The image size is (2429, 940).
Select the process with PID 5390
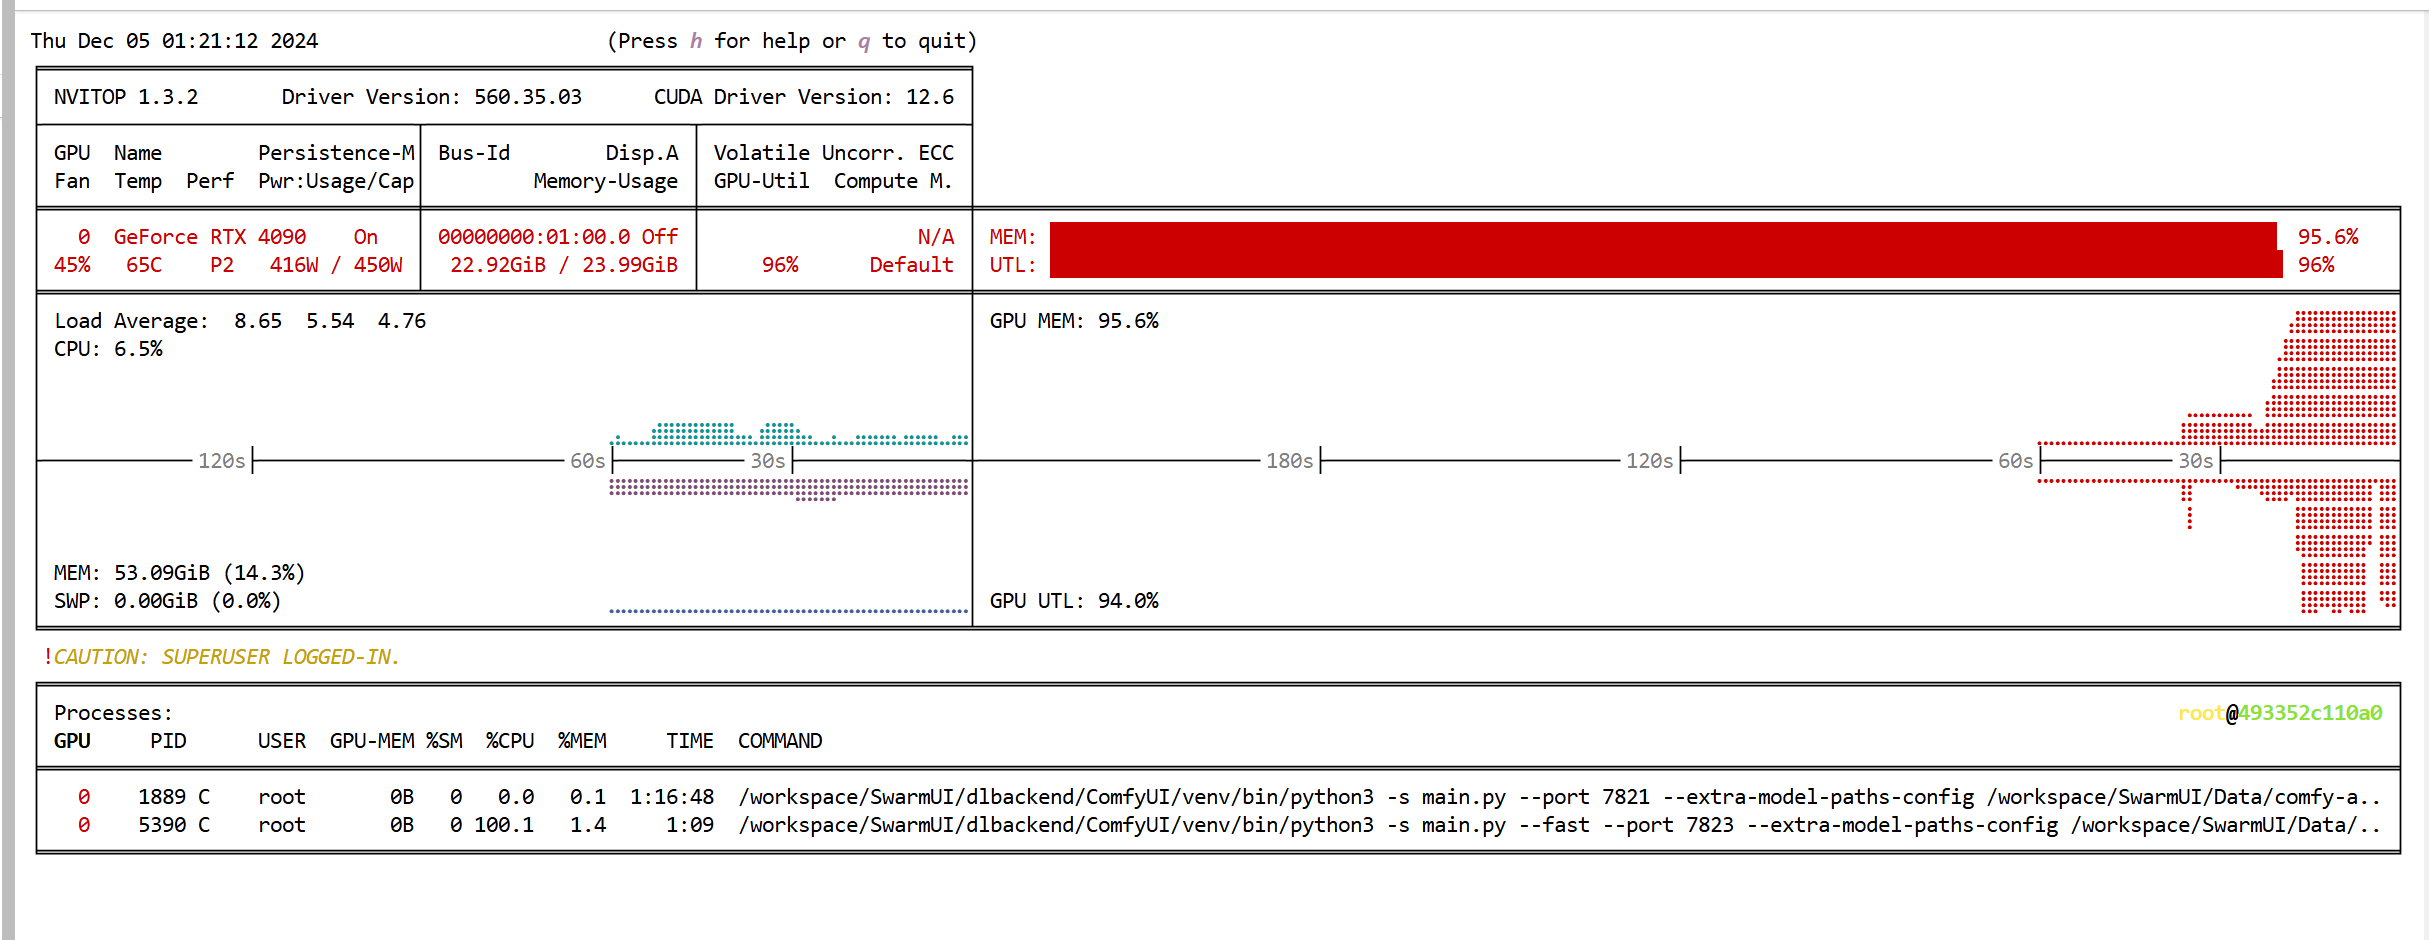[x=163, y=824]
